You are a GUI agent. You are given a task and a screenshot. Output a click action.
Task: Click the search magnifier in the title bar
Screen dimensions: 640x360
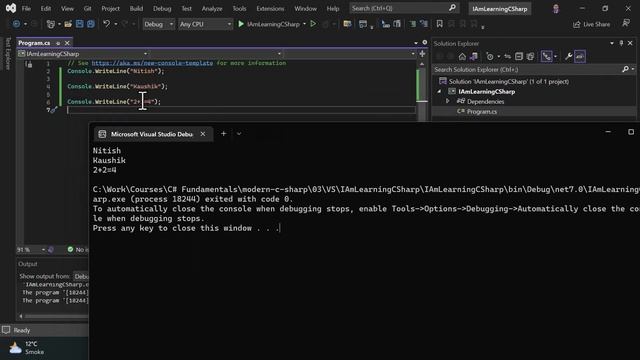[x=452, y=8]
